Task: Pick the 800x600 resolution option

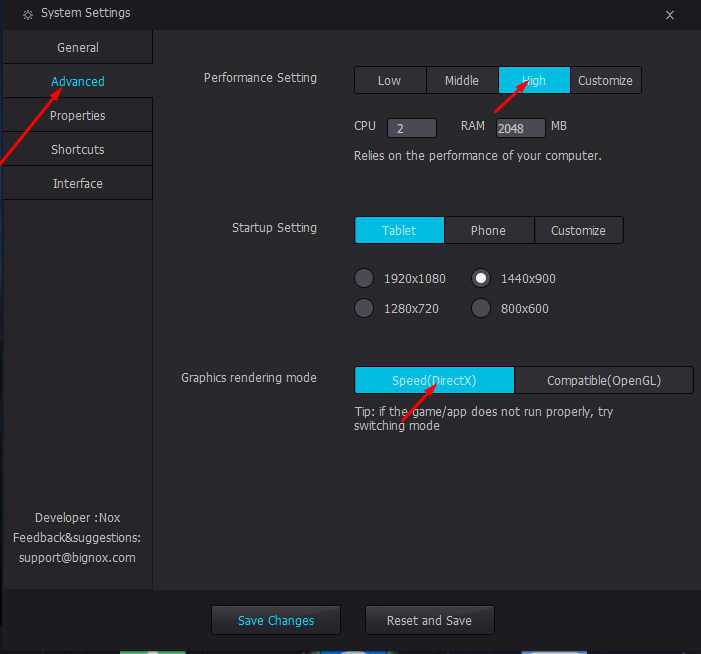Action: (481, 308)
